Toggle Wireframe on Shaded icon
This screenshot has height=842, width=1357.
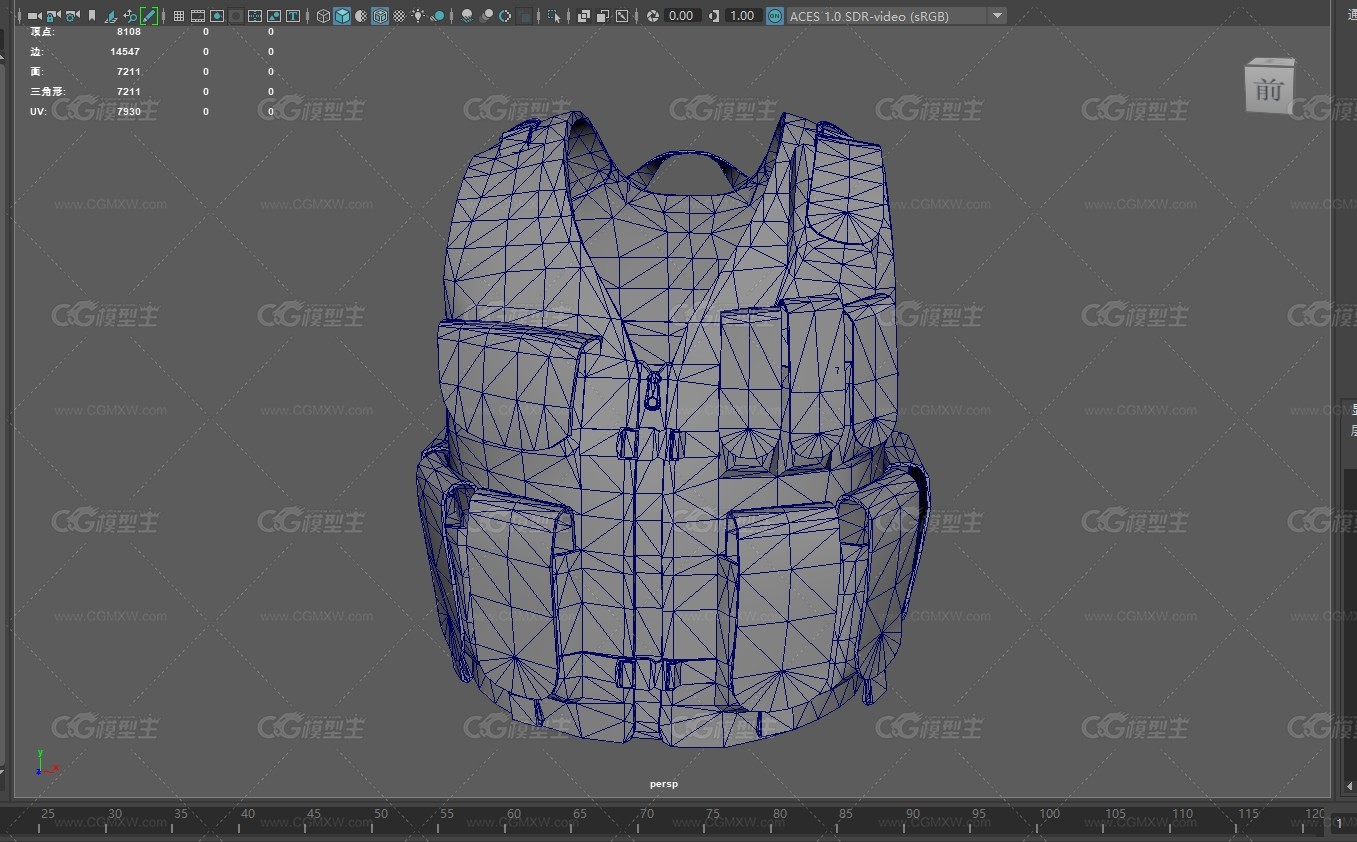pos(380,16)
